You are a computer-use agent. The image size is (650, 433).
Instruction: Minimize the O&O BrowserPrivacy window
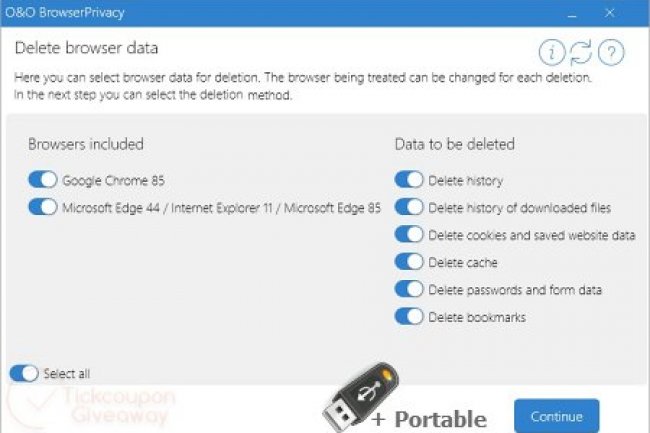point(570,15)
